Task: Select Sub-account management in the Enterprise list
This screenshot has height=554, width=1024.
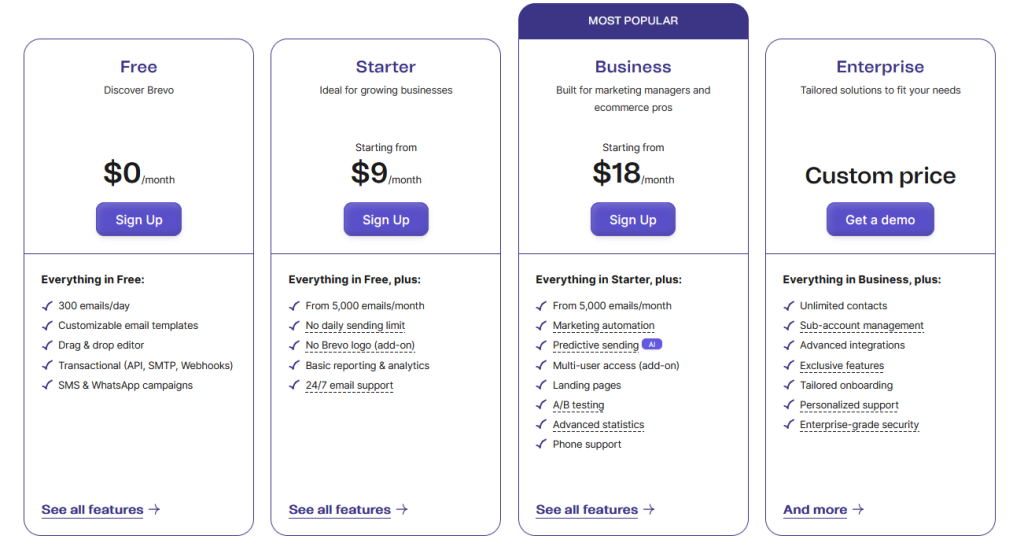Action: tap(861, 326)
